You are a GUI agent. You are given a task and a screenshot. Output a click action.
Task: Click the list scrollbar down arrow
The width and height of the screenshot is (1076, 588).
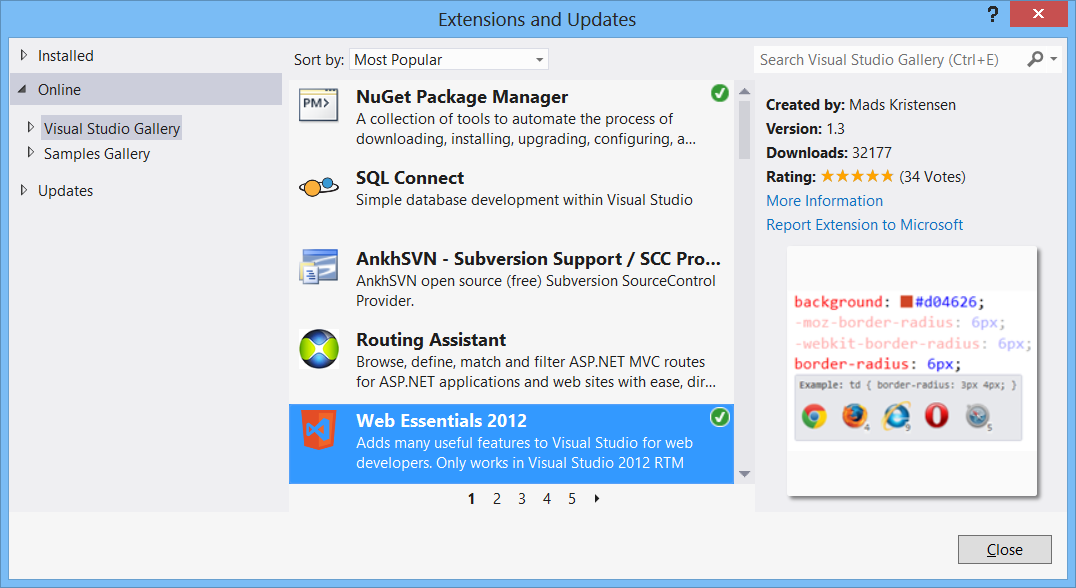[x=745, y=474]
